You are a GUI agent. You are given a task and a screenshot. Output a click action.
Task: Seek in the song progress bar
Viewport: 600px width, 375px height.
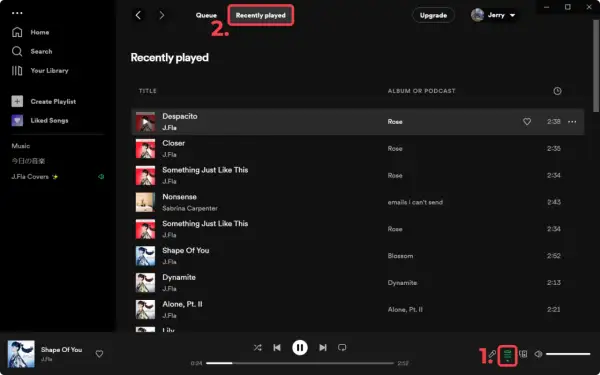click(300, 363)
